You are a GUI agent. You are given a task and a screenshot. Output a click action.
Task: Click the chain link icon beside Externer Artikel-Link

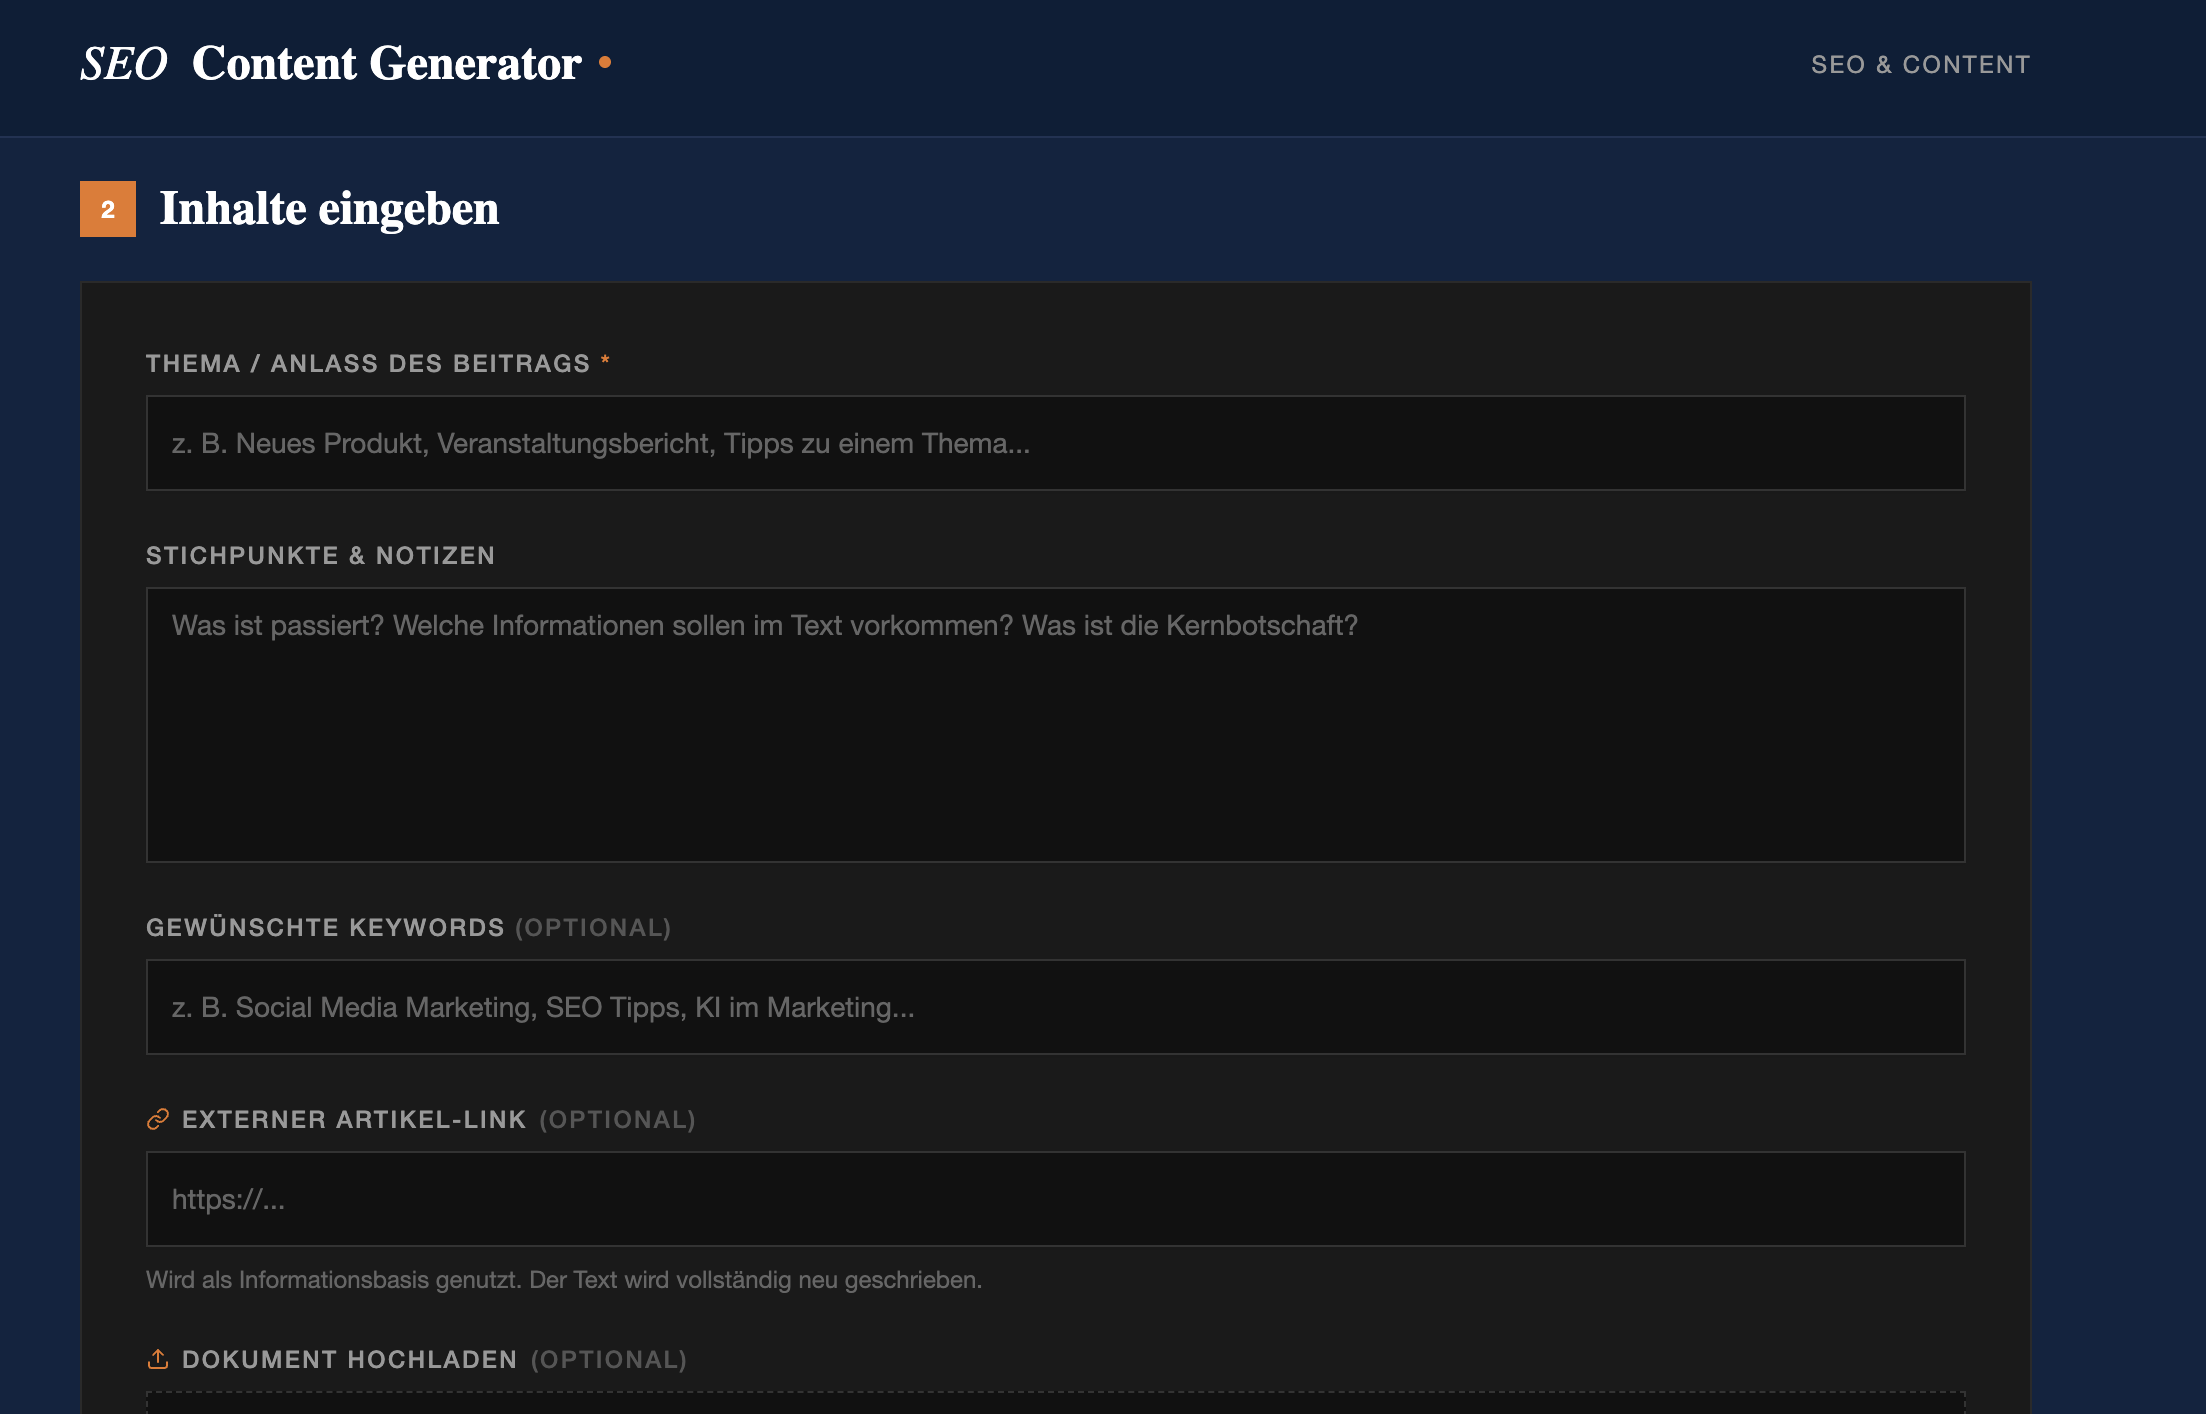click(x=158, y=1119)
